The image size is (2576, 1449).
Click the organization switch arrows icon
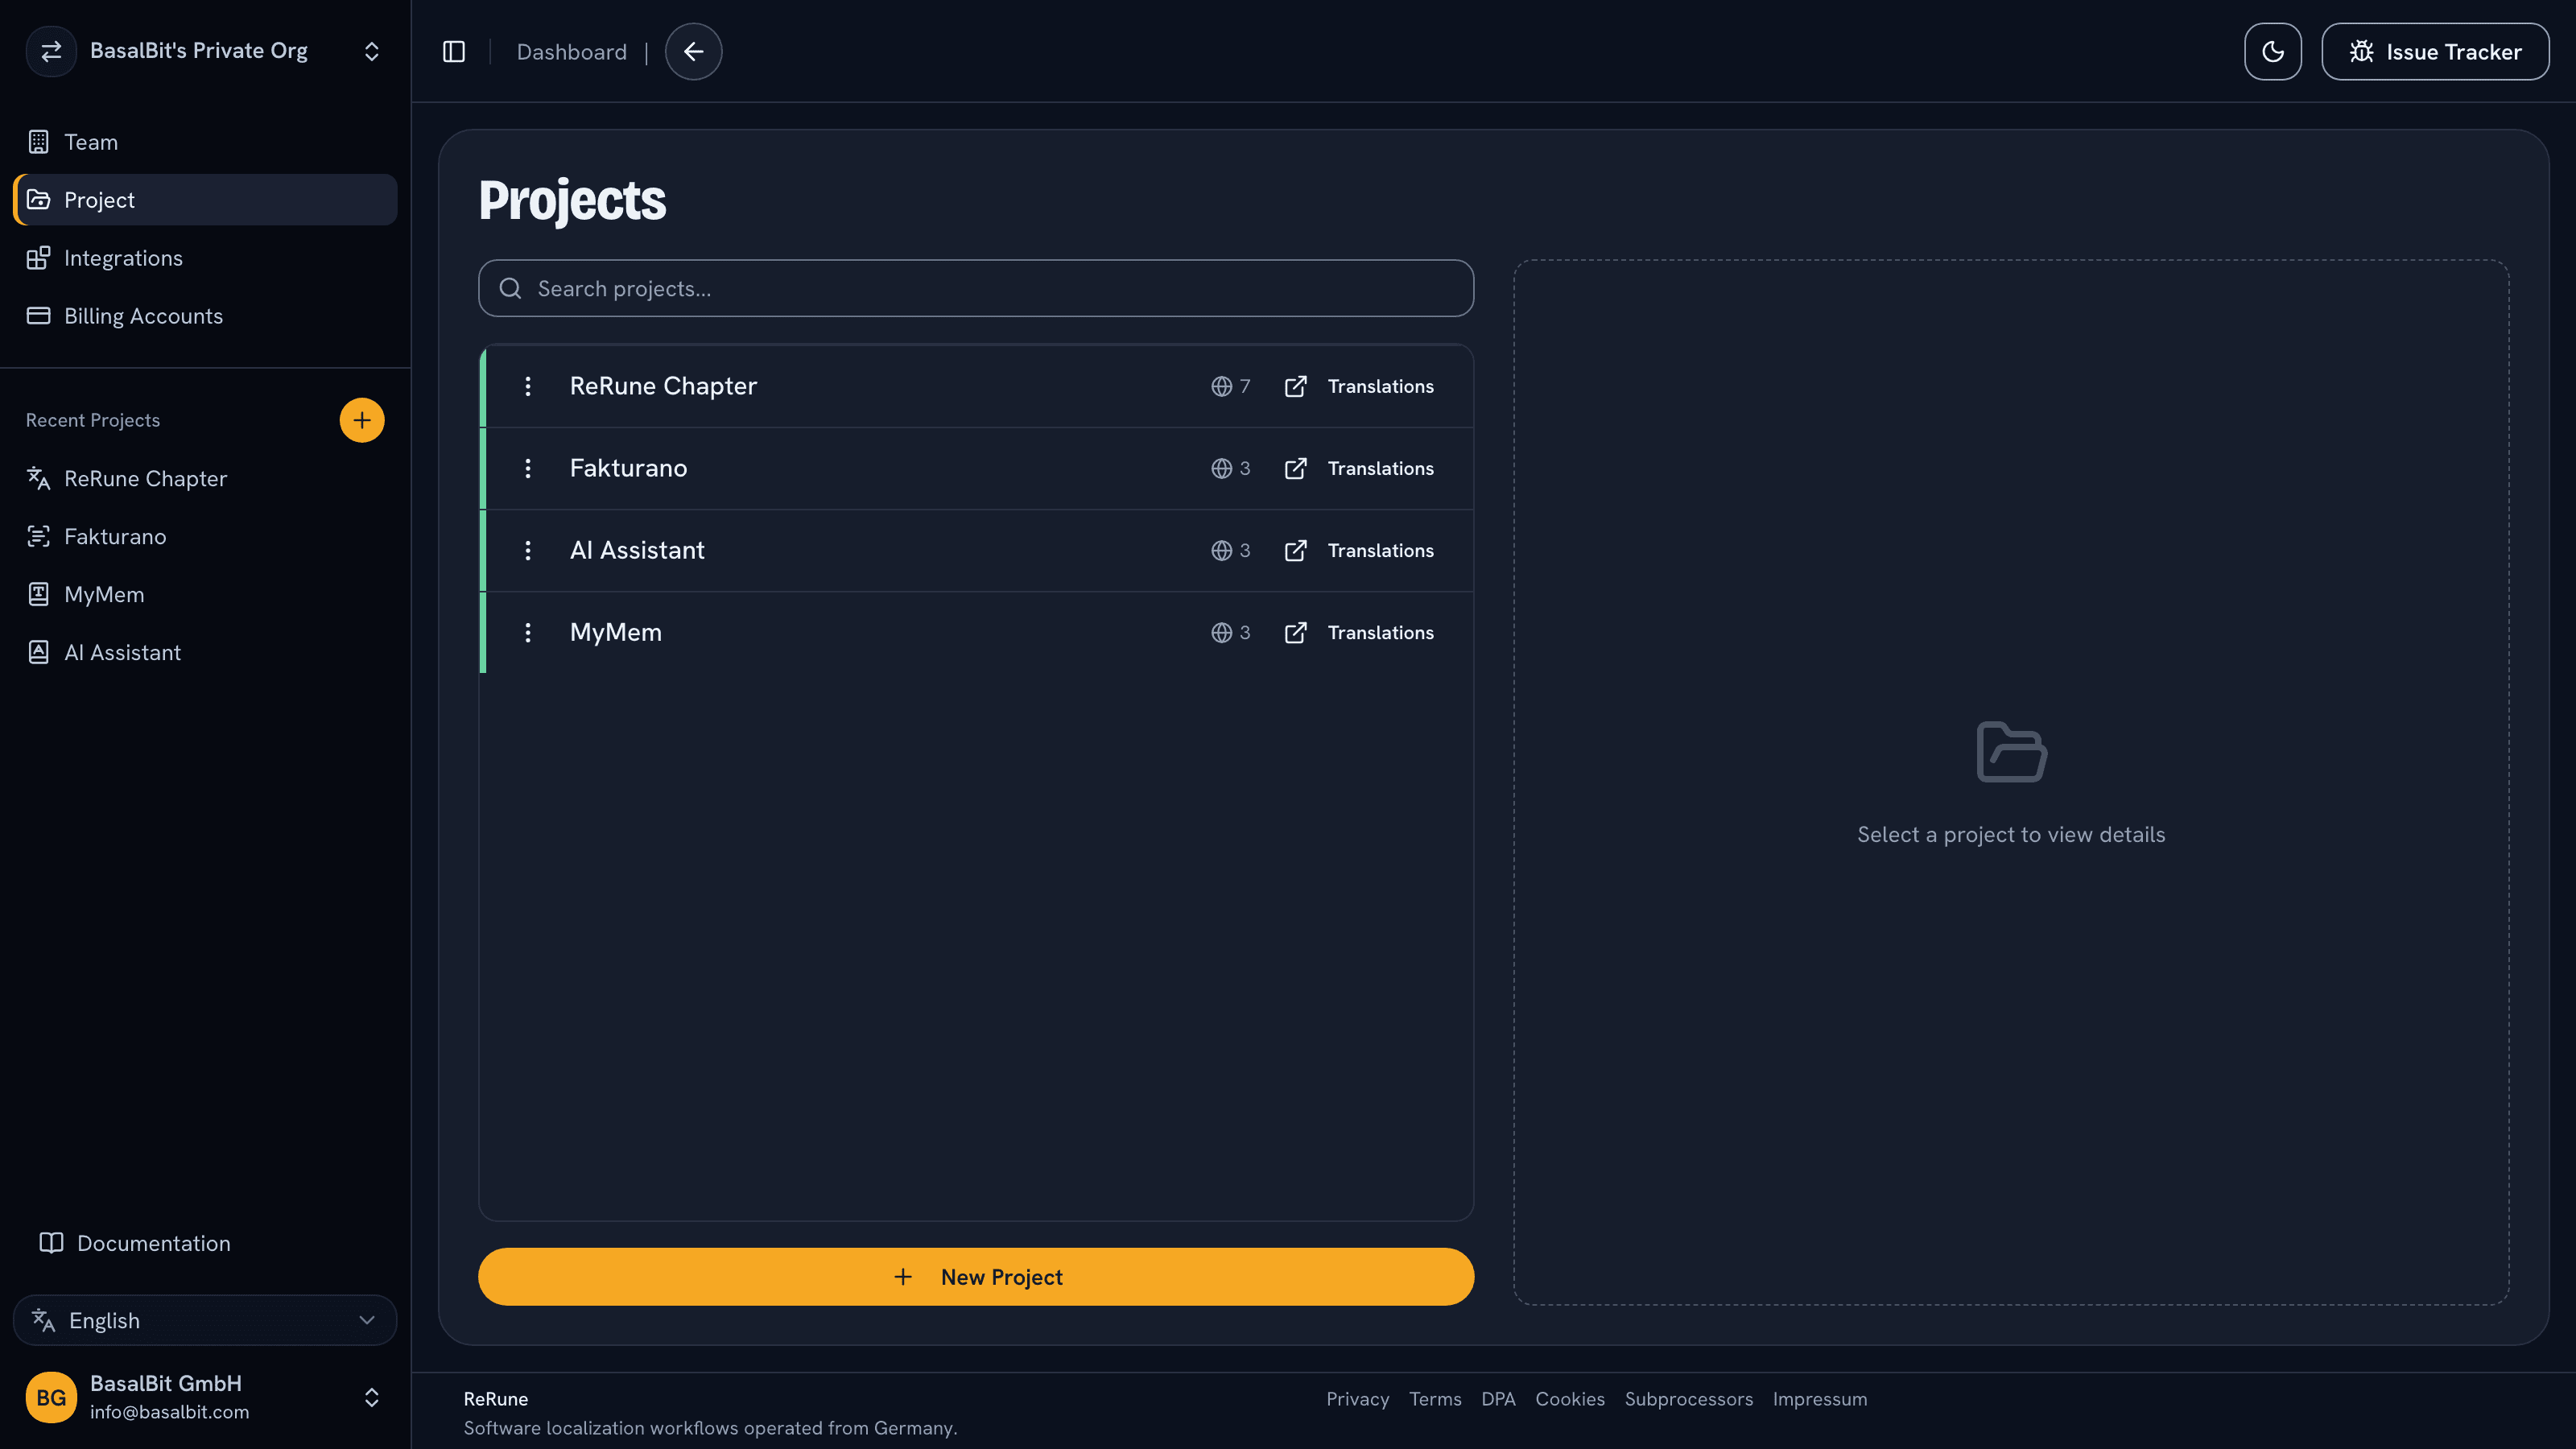click(x=51, y=51)
